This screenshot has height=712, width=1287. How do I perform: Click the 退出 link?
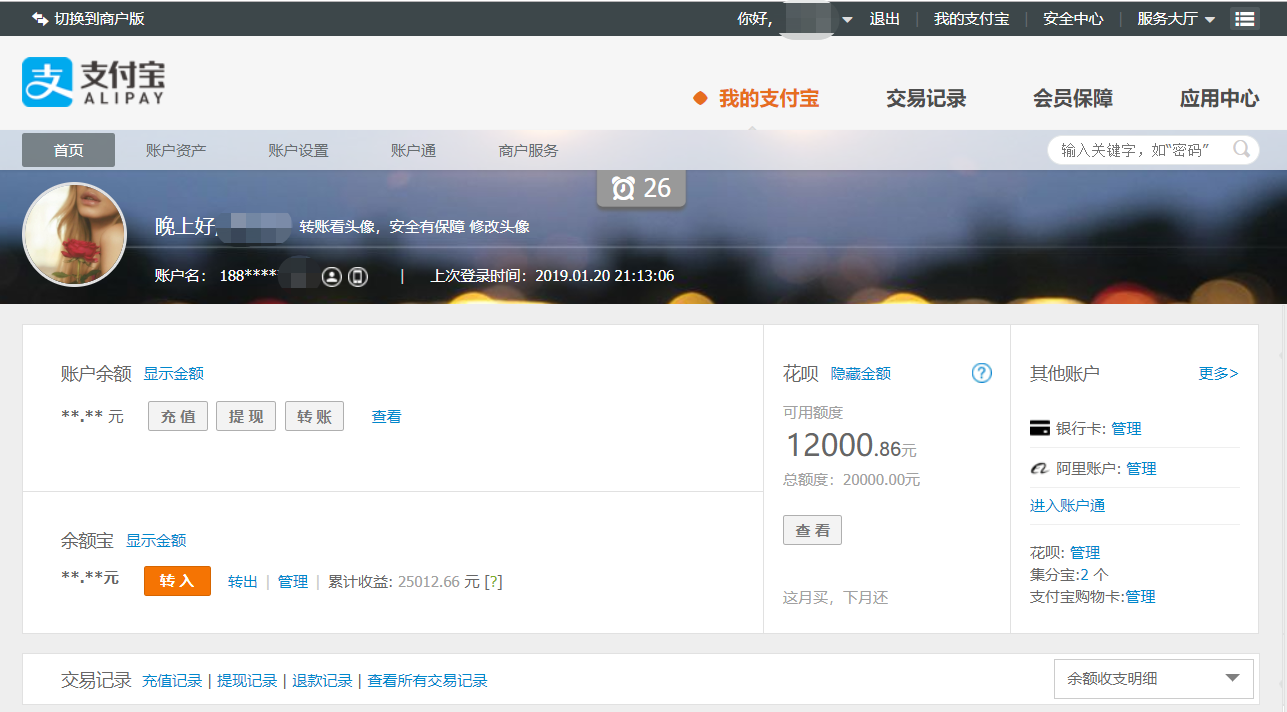pos(885,19)
